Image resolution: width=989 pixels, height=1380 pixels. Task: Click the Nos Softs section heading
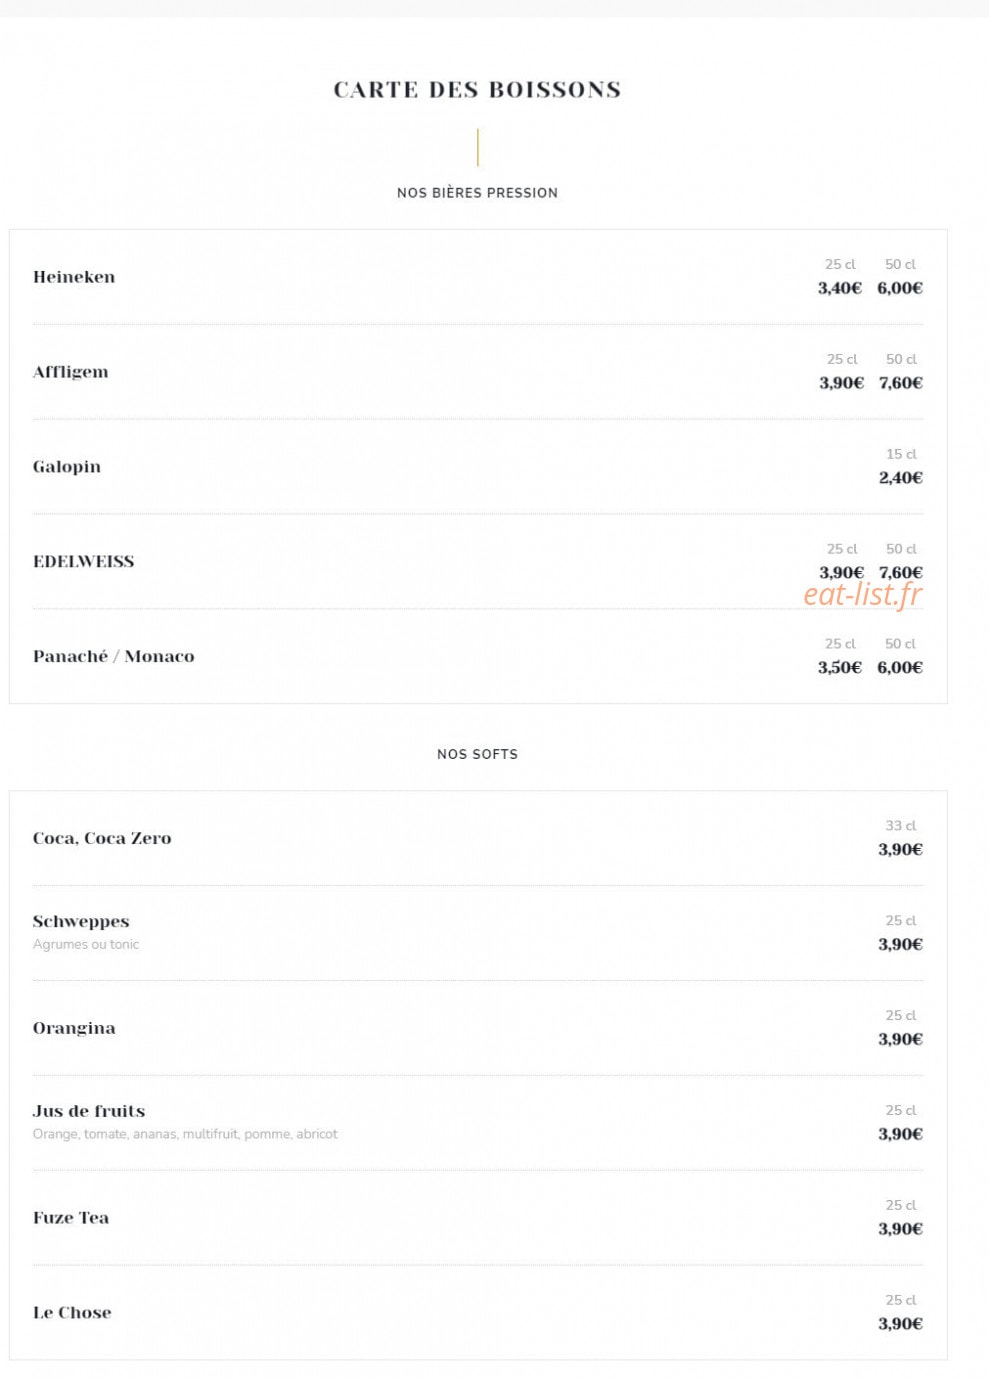[x=477, y=754]
